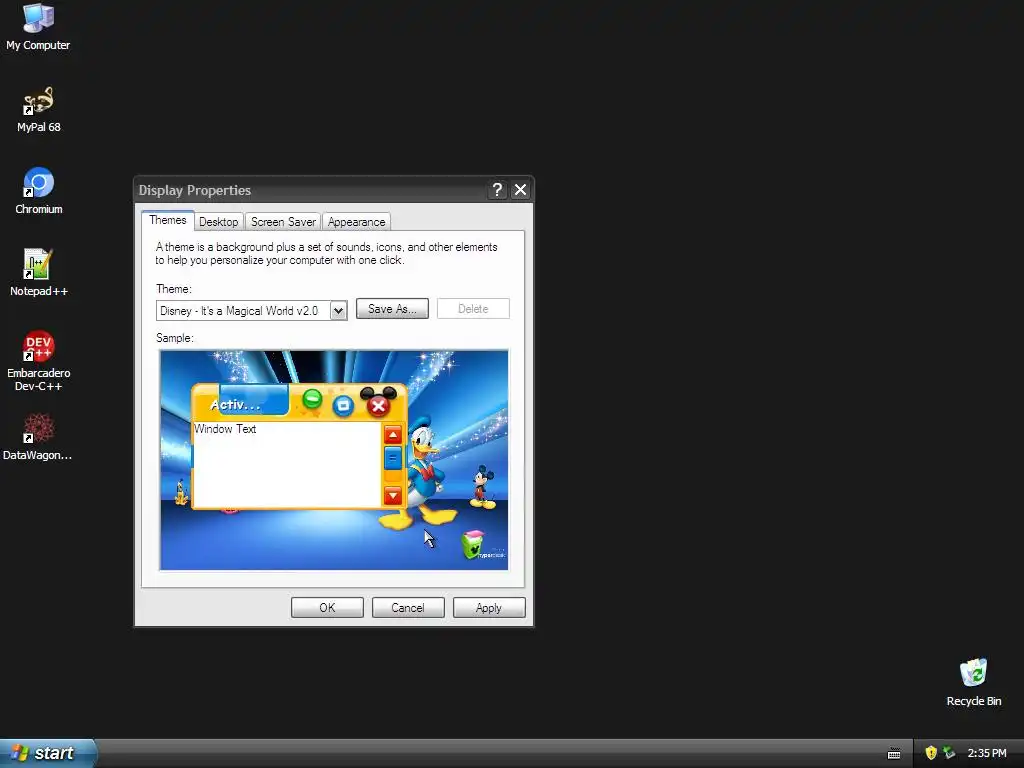Image resolution: width=1024 pixels, height=768 pixels.
Task: Click the on-screen keyboard taskbar icon
Action: pos(894,754)
